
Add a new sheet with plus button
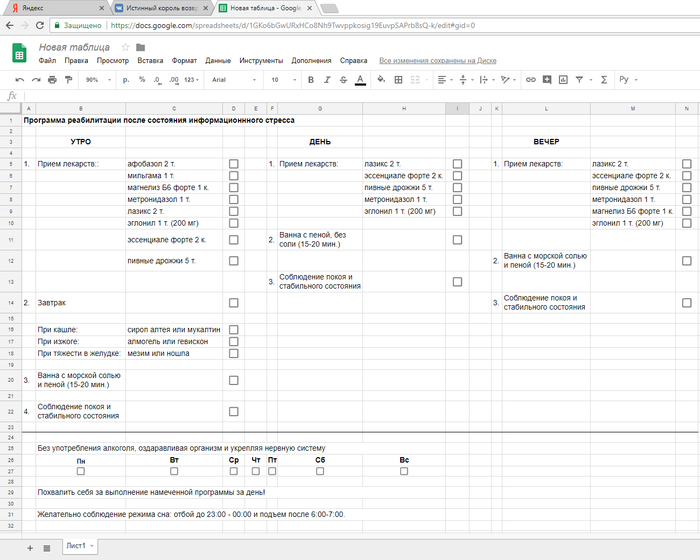point(29,547)
